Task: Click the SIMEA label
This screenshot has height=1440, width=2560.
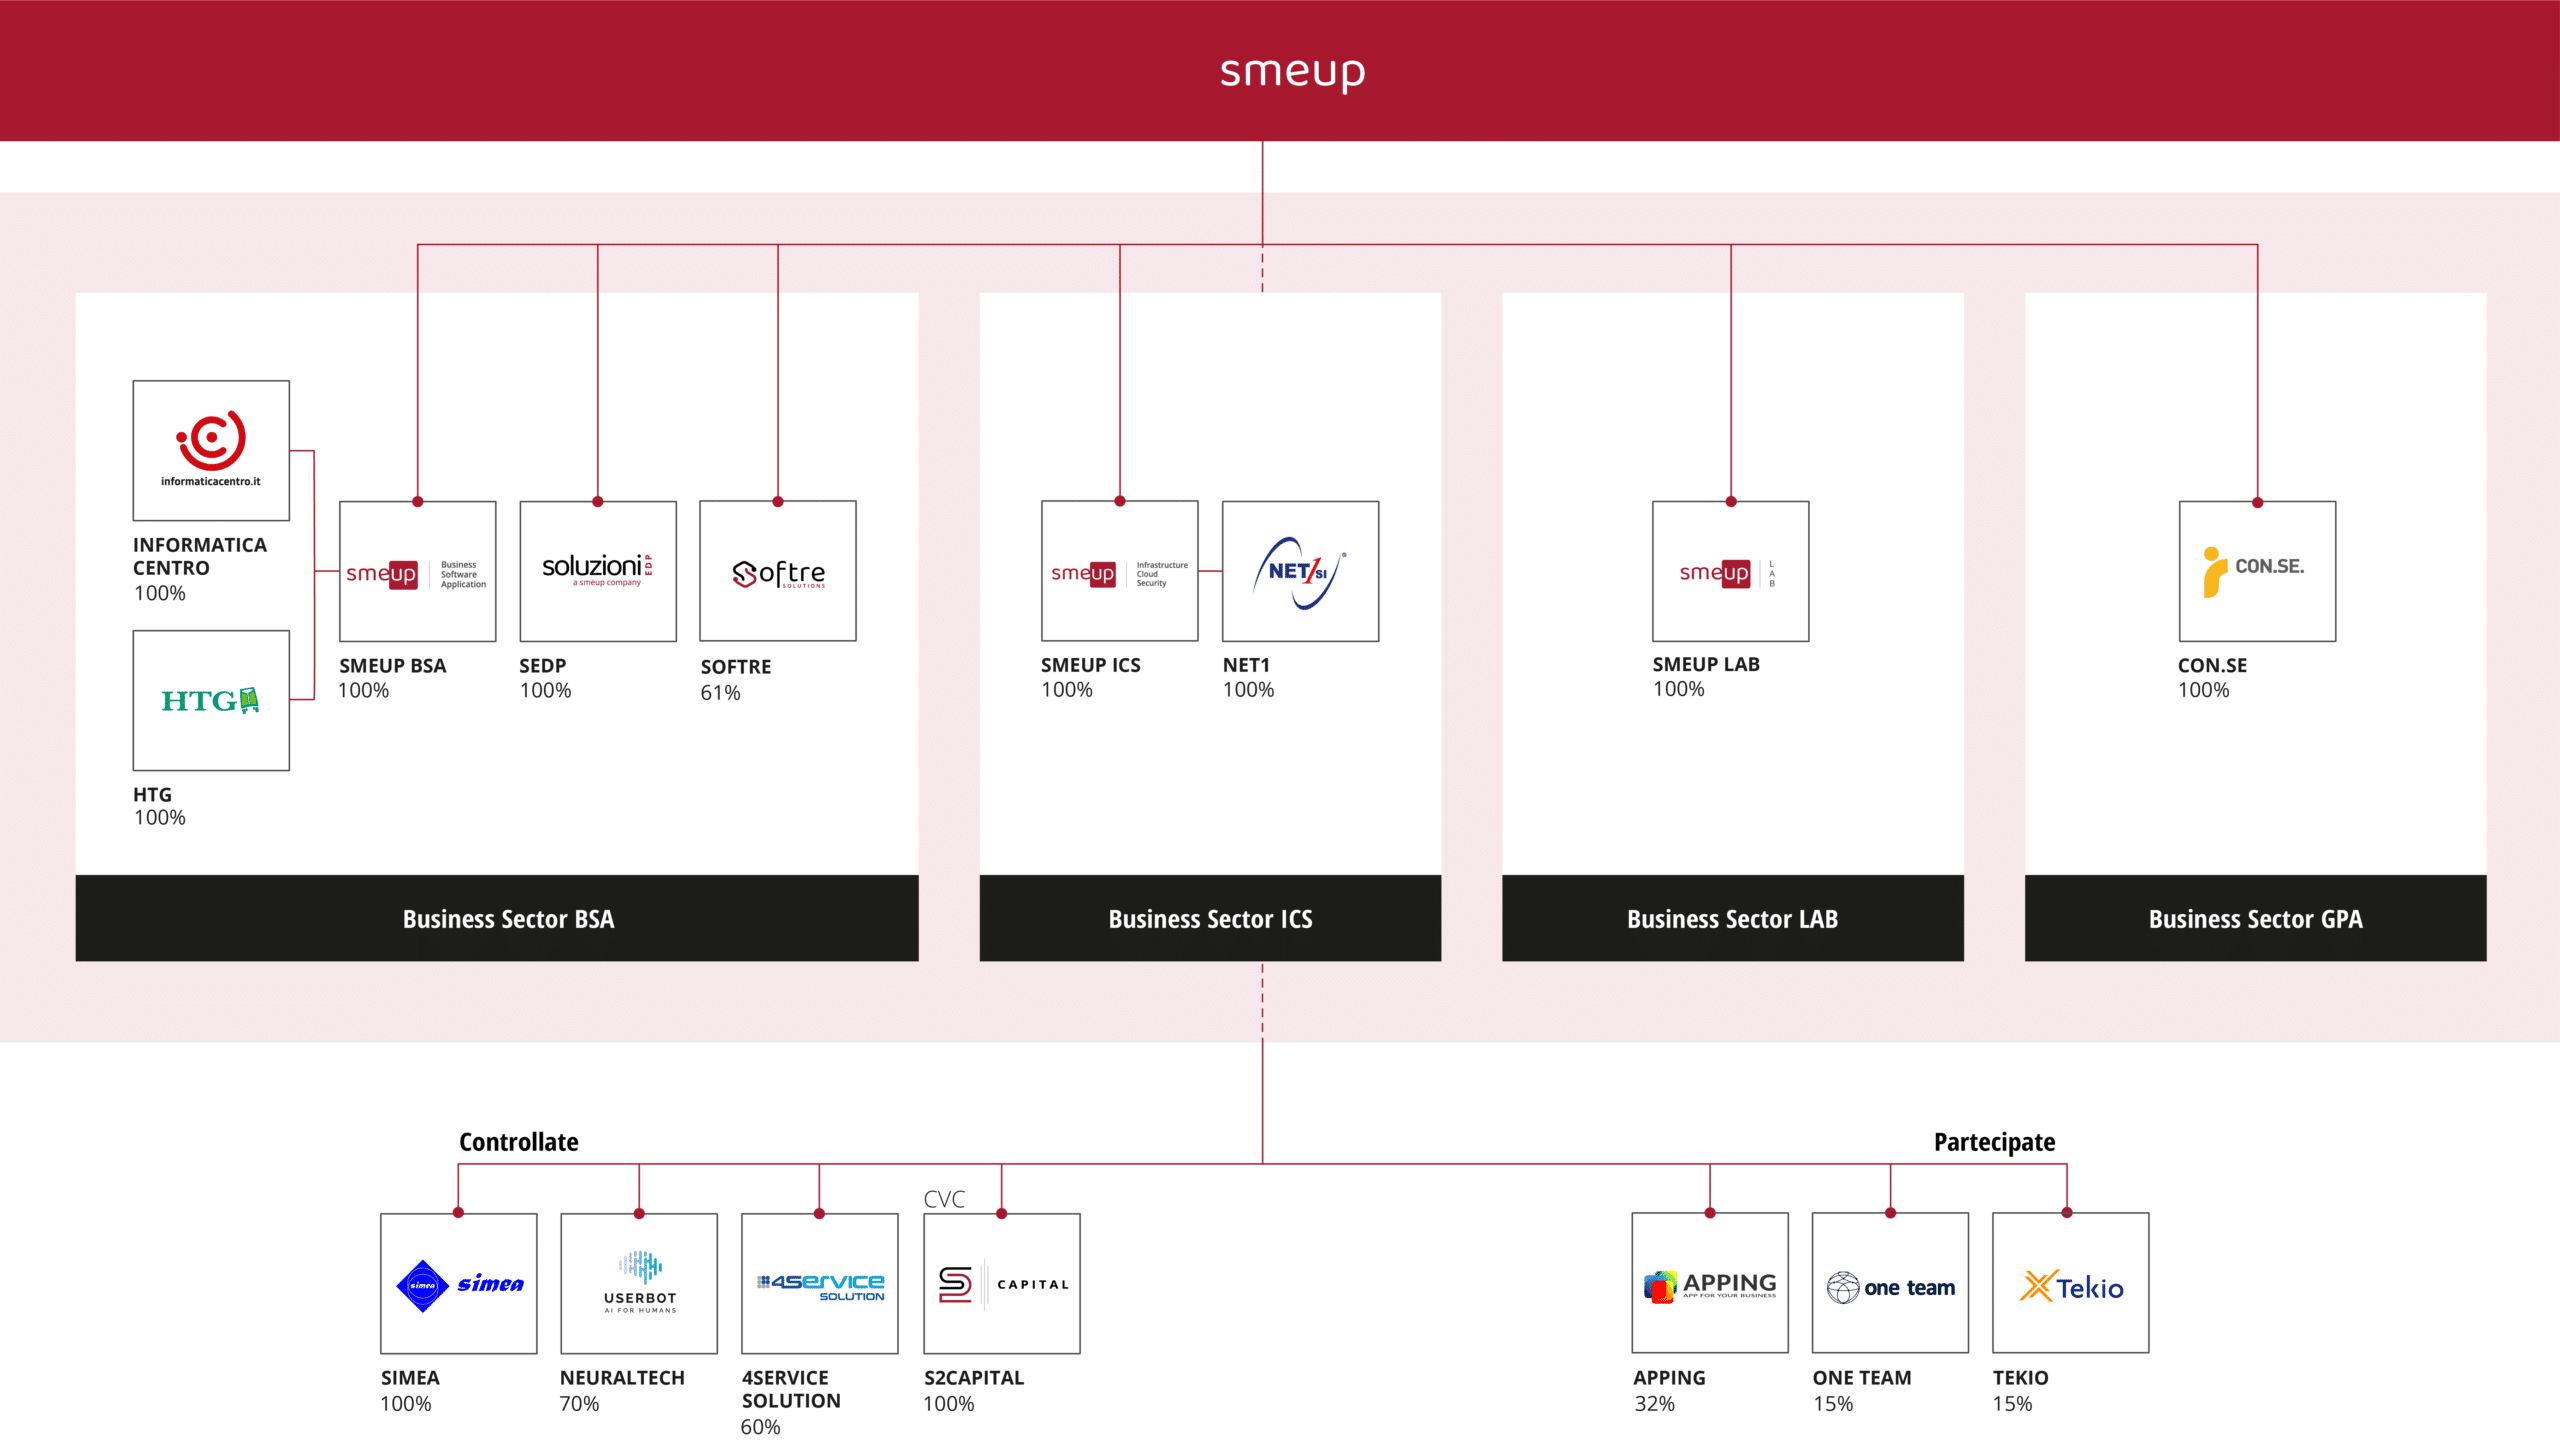Action: pos(410,1378)
